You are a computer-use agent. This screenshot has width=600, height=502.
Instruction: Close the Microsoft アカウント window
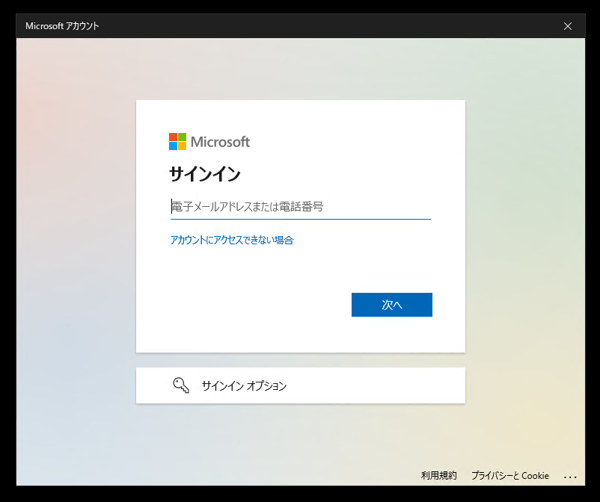point(567,26)
